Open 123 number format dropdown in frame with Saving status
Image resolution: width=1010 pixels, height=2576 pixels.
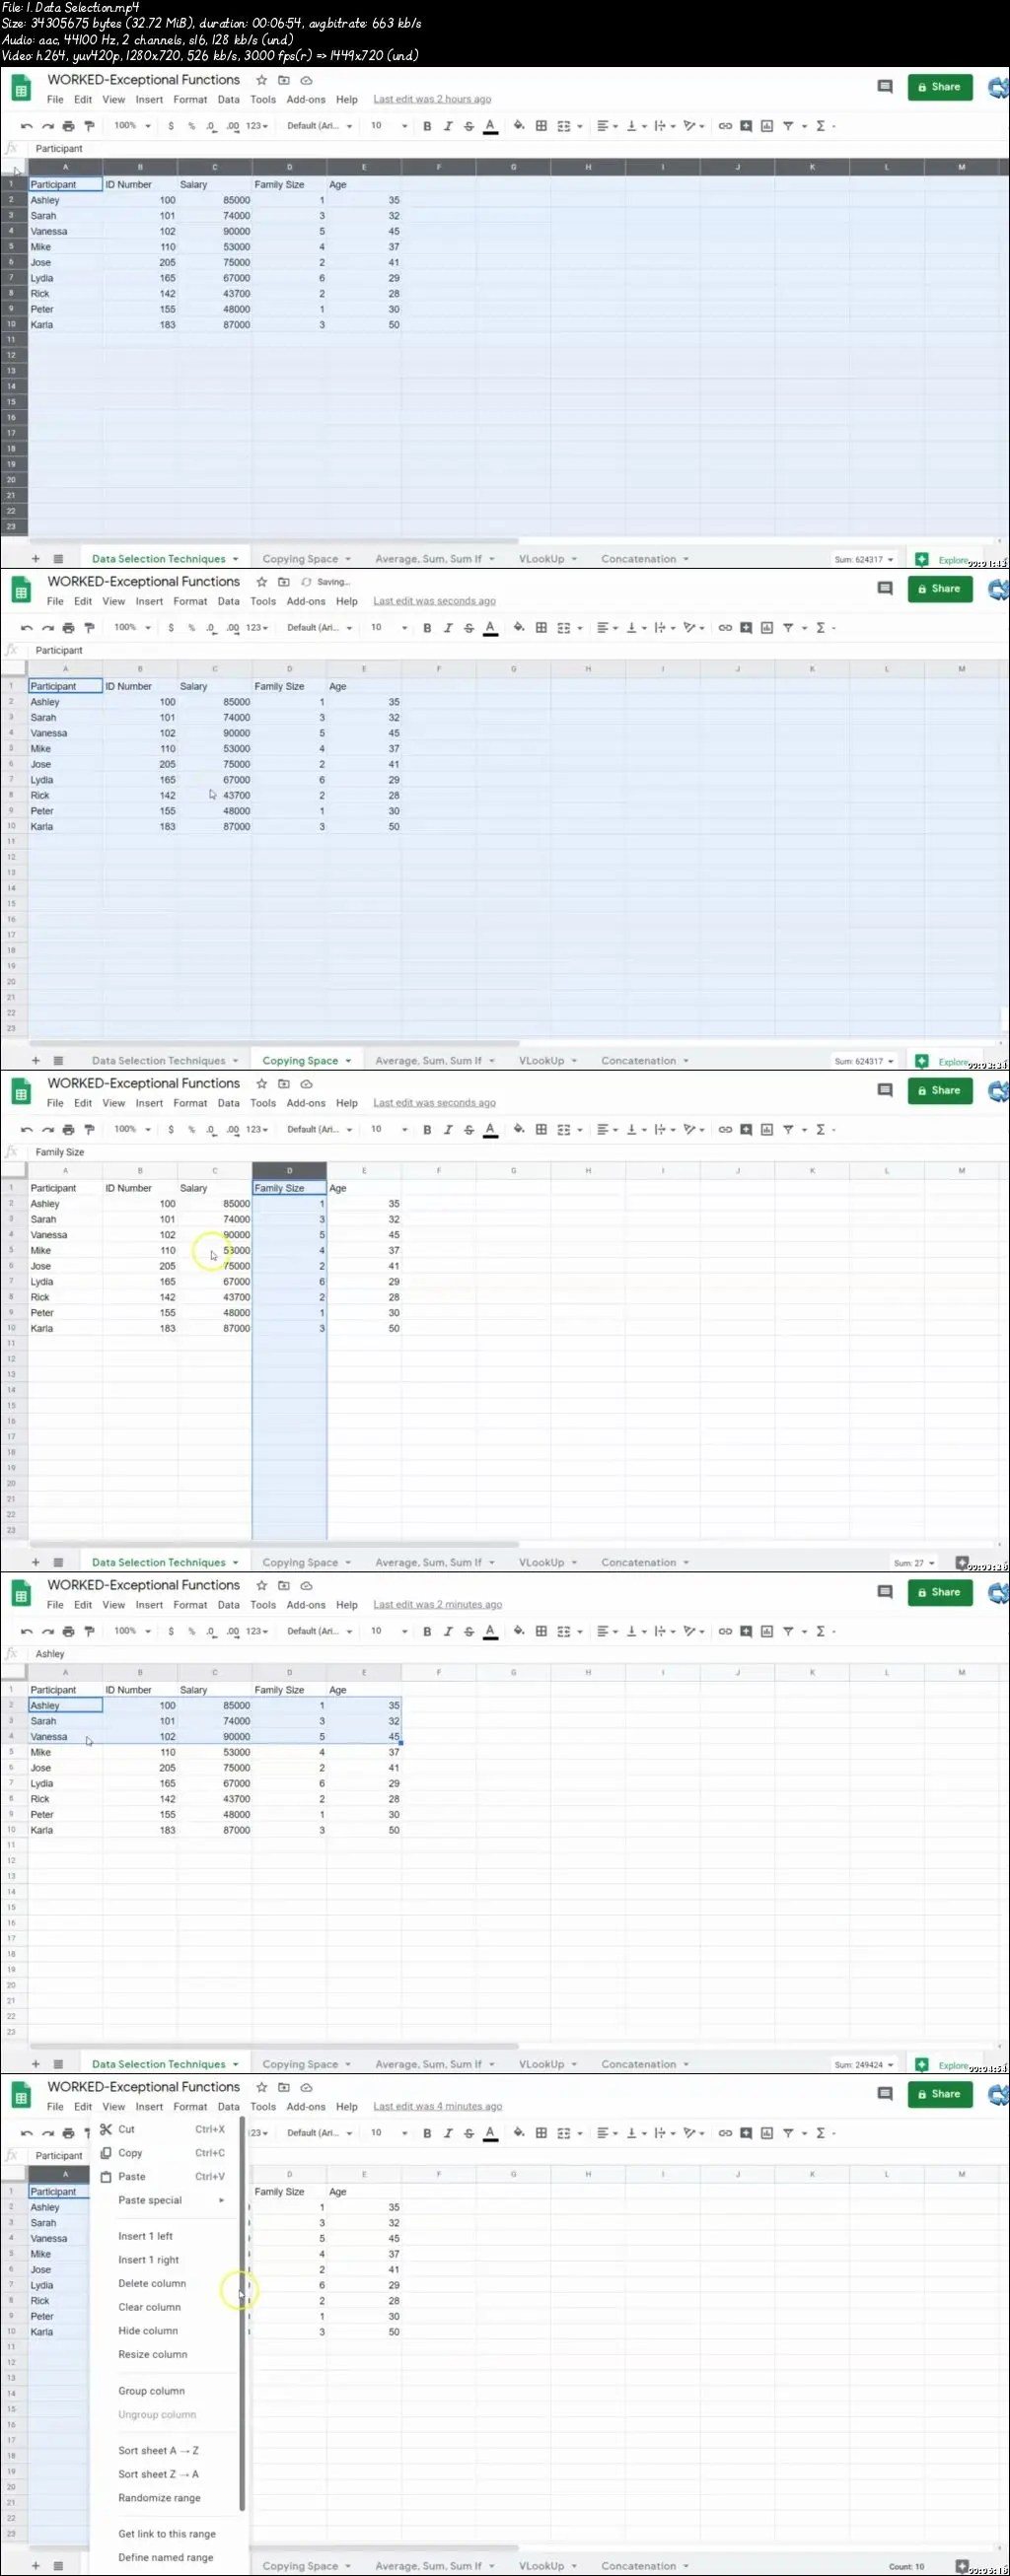257,628
